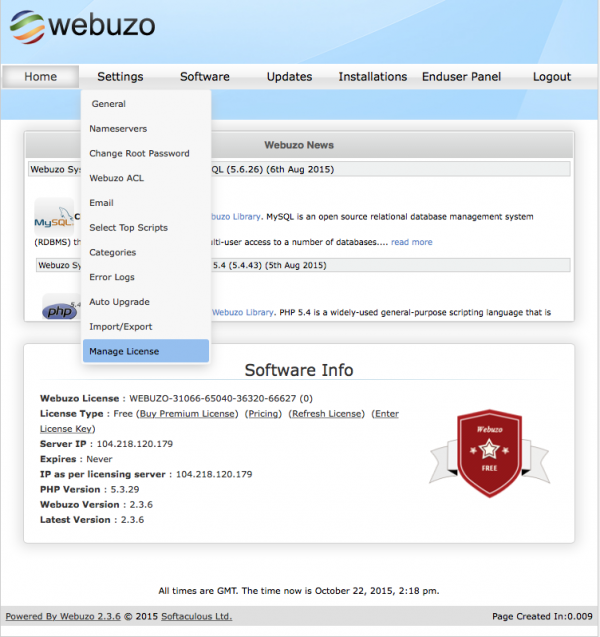This screenshot has width=600, height=637.
Task: Open Softaculous Ltd. footer link
Action: coord(197,617)
